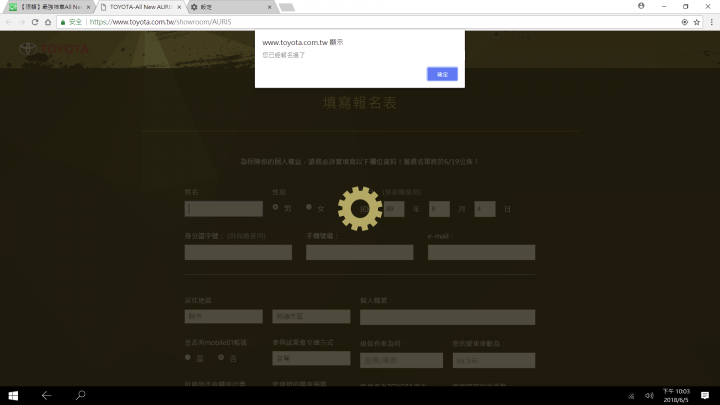Open the Chrome profile avatar icon
The width and height of the screenshot is (720, 405).
click(x=641, y=6)
